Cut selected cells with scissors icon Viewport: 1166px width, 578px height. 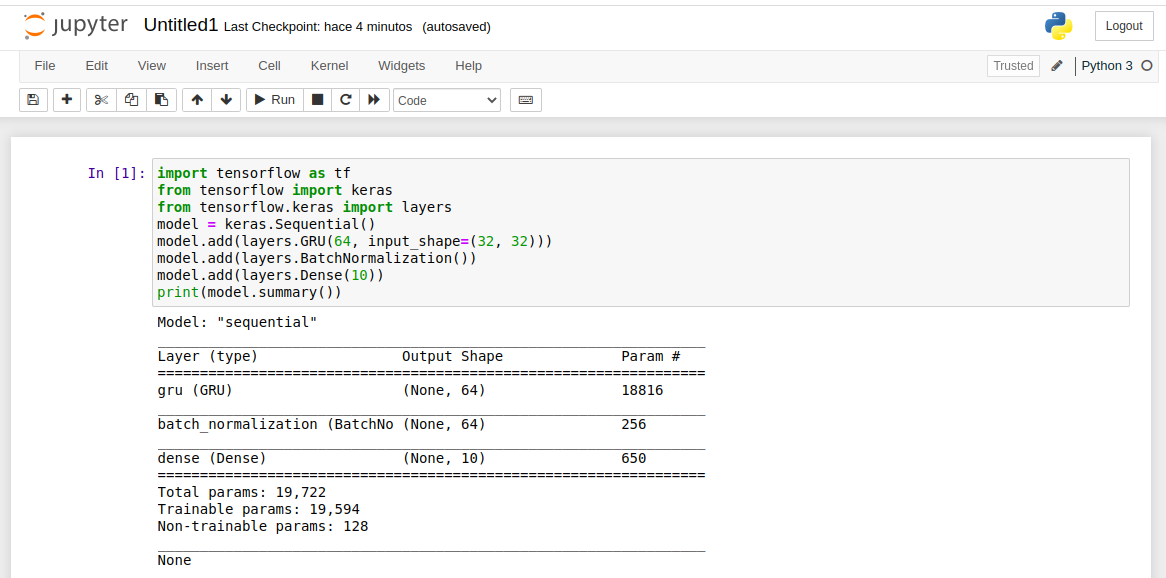[x=101, y=100]
